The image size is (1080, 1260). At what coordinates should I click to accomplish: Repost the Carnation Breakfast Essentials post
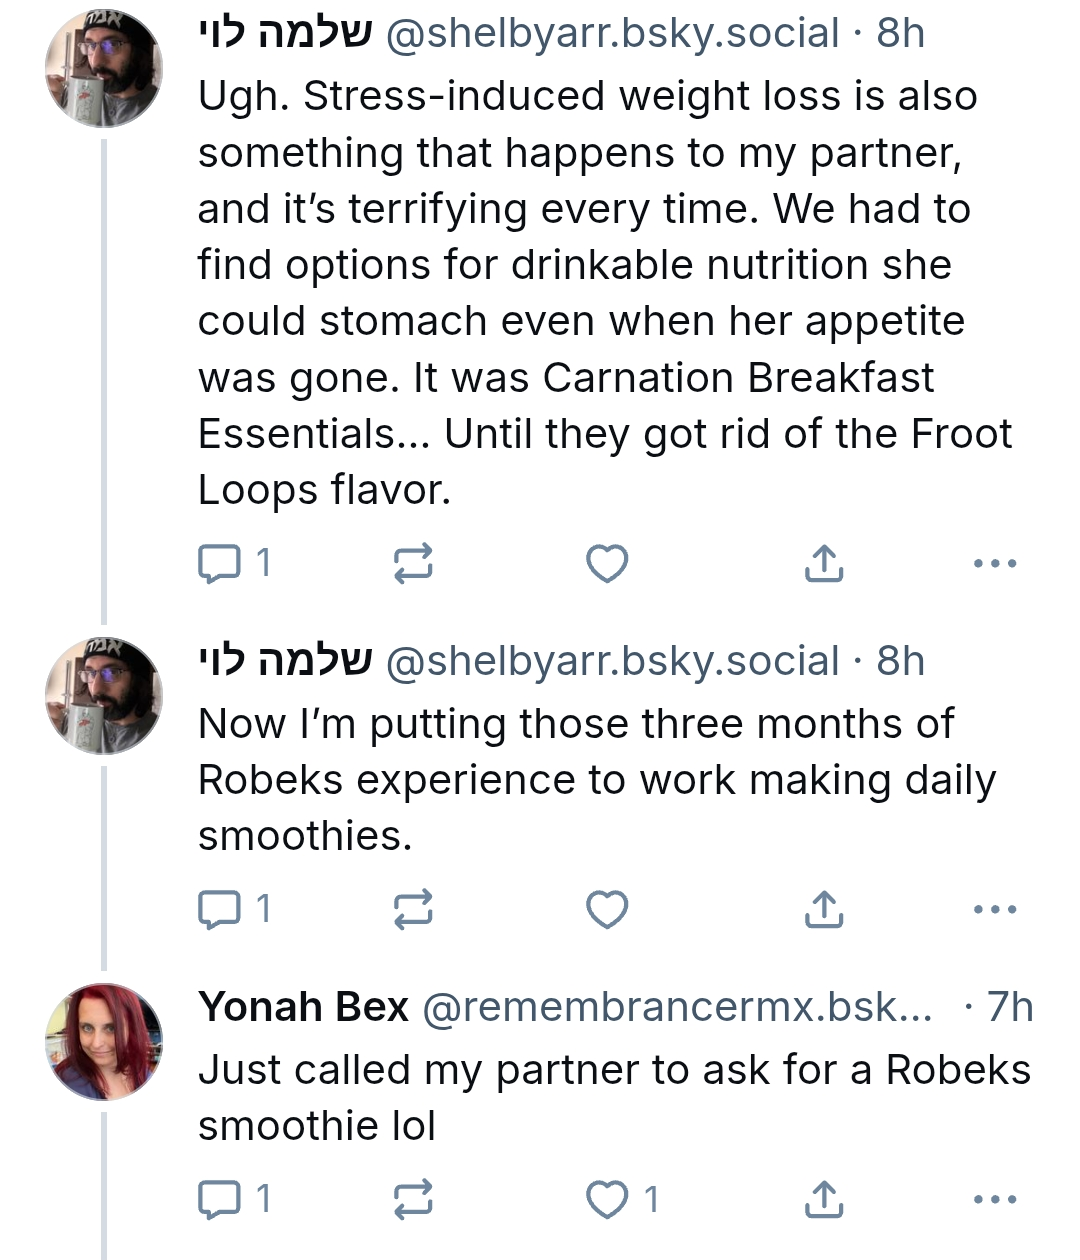(412, 564)
